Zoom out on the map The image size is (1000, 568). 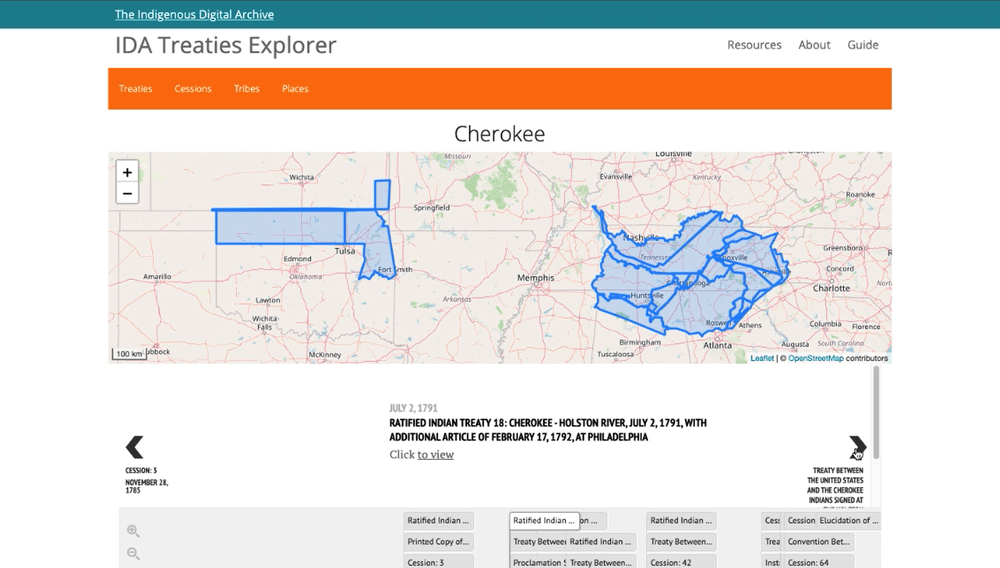click(127, 194)
